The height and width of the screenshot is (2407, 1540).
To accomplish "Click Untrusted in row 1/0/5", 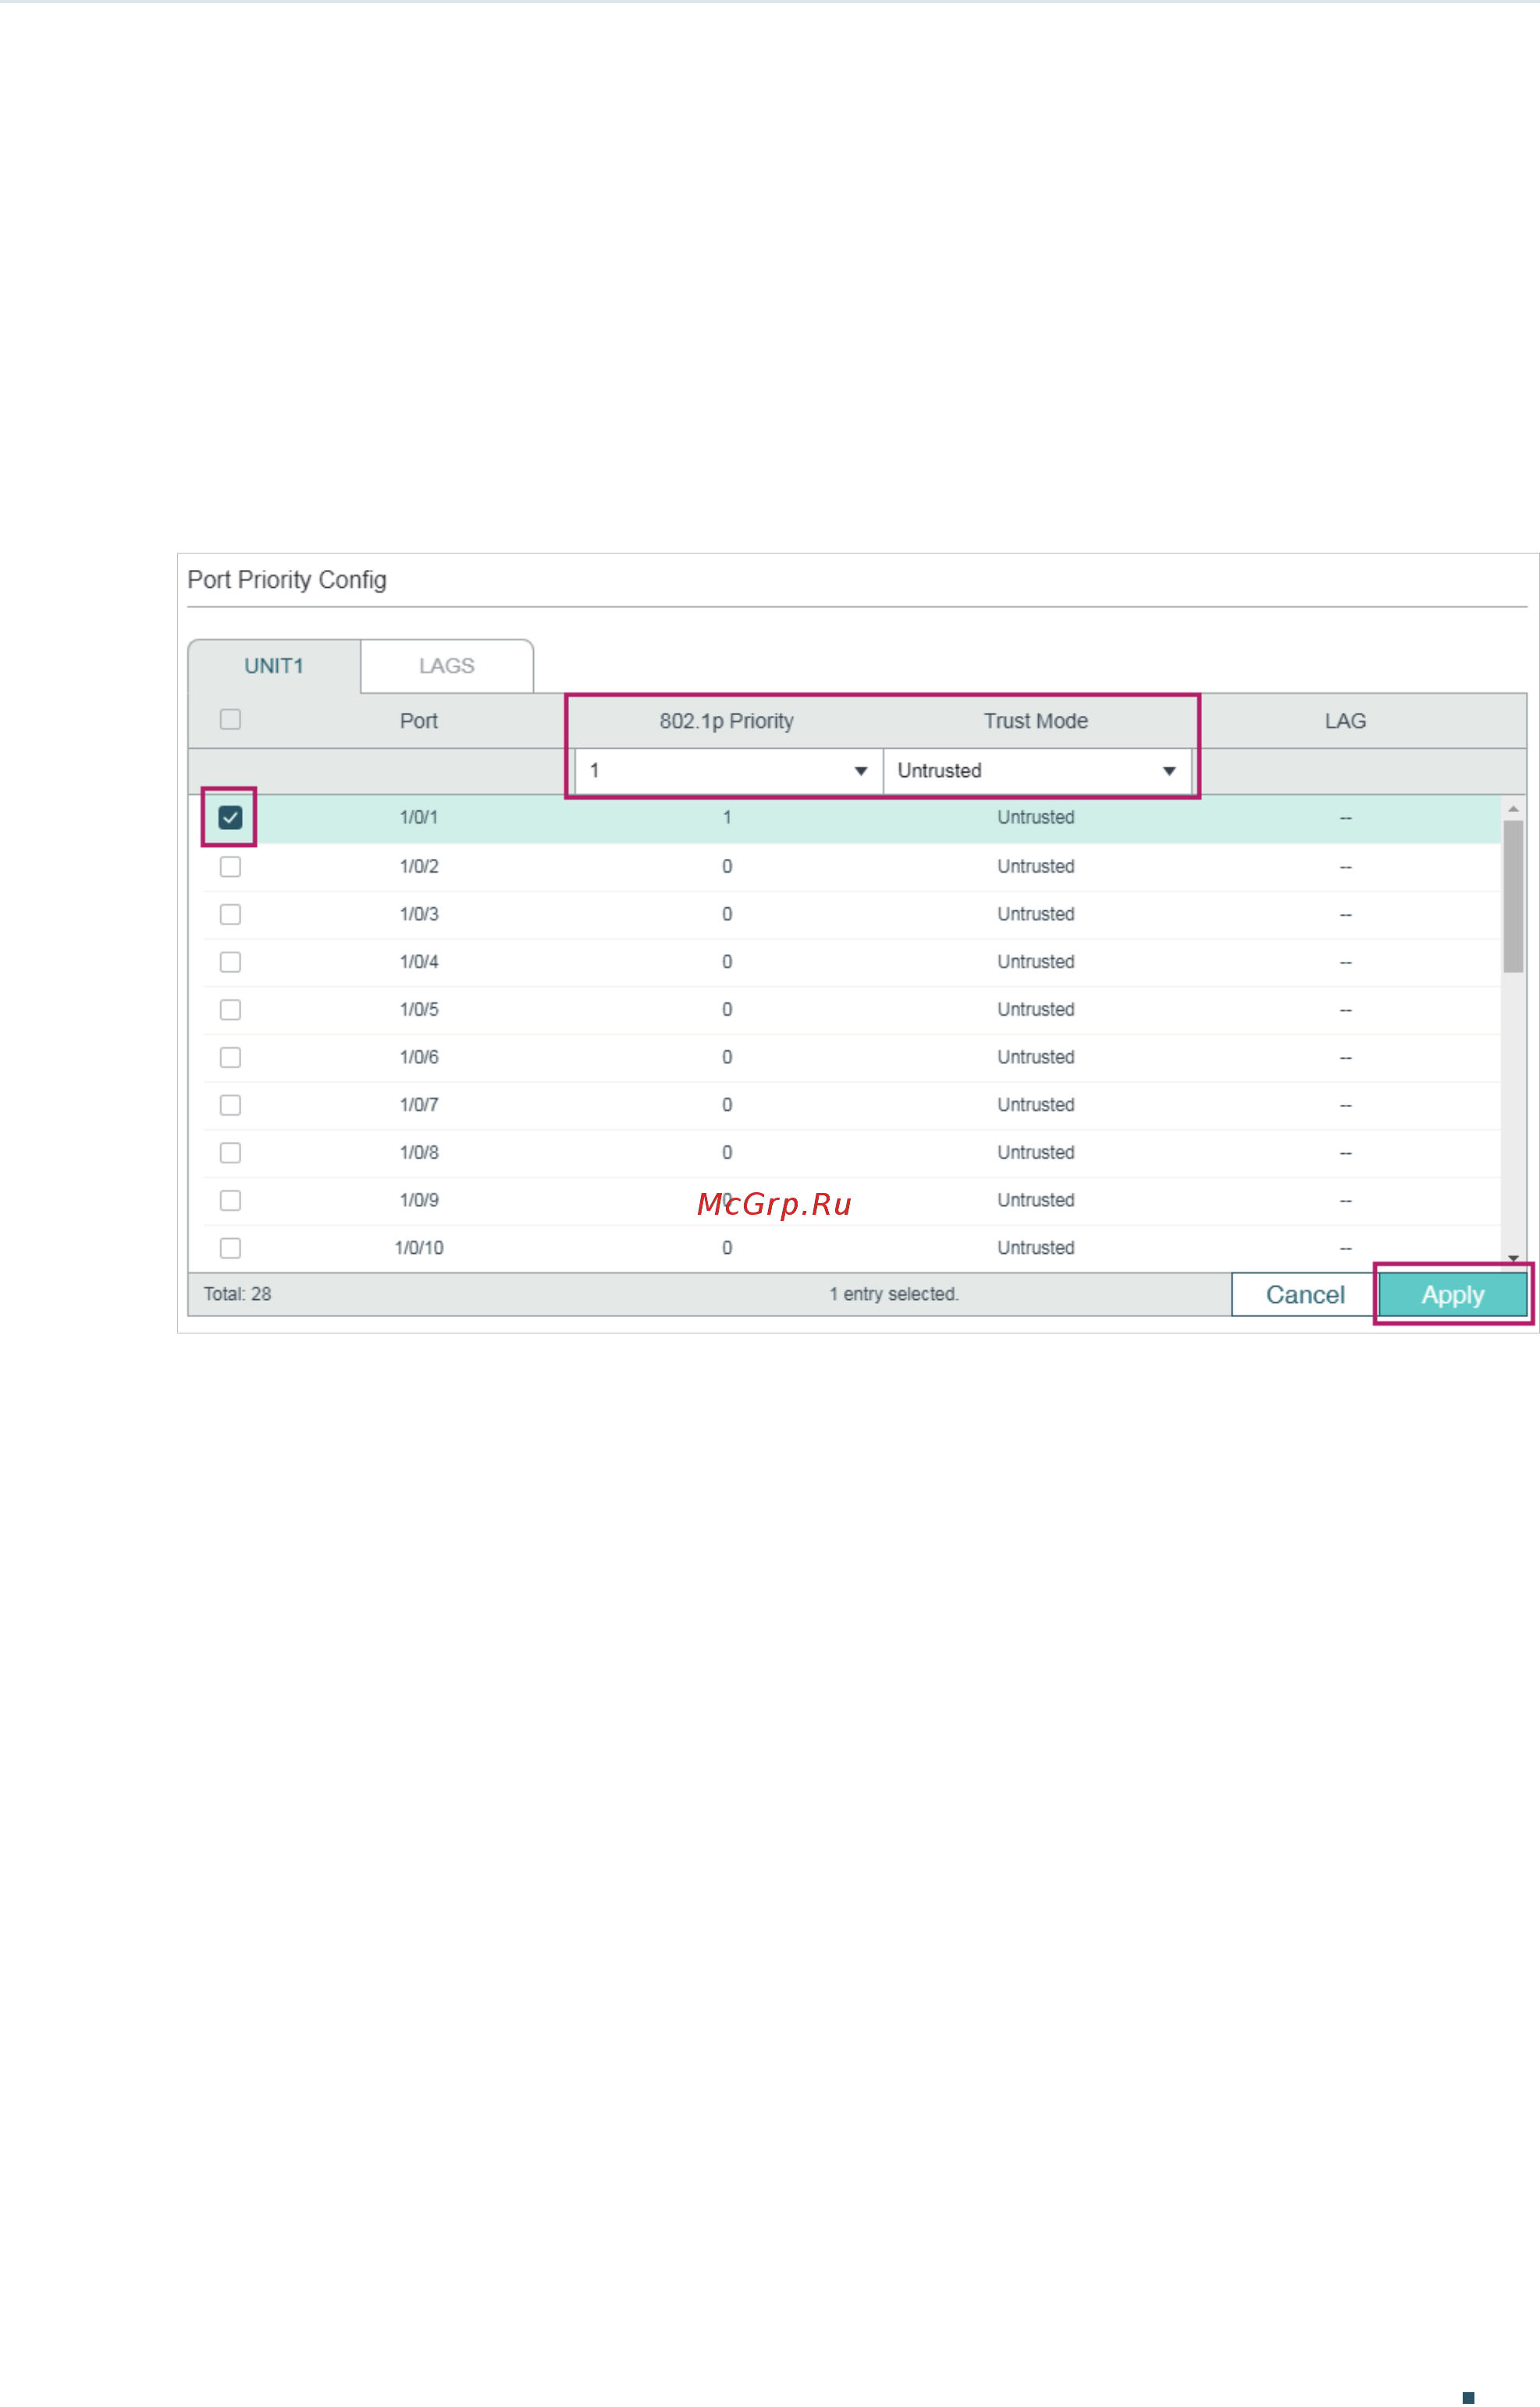I will (x=1036, y=1009).
